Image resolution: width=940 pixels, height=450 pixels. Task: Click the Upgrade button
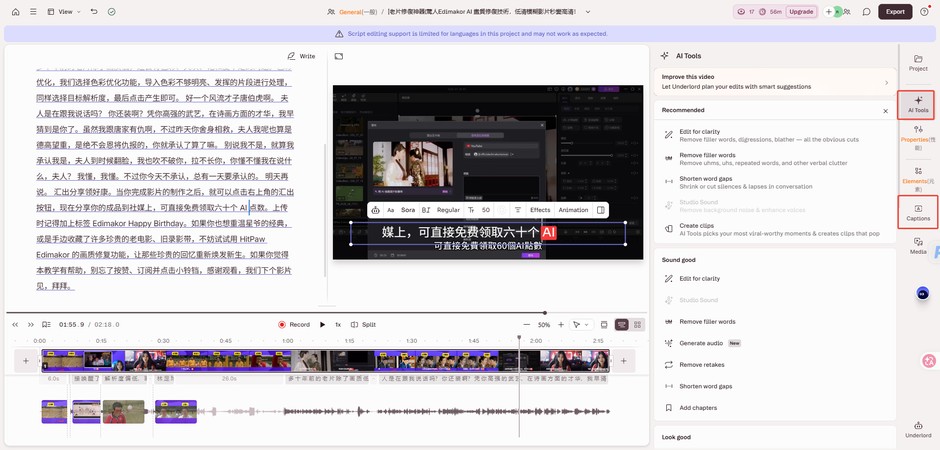[801, 11]
